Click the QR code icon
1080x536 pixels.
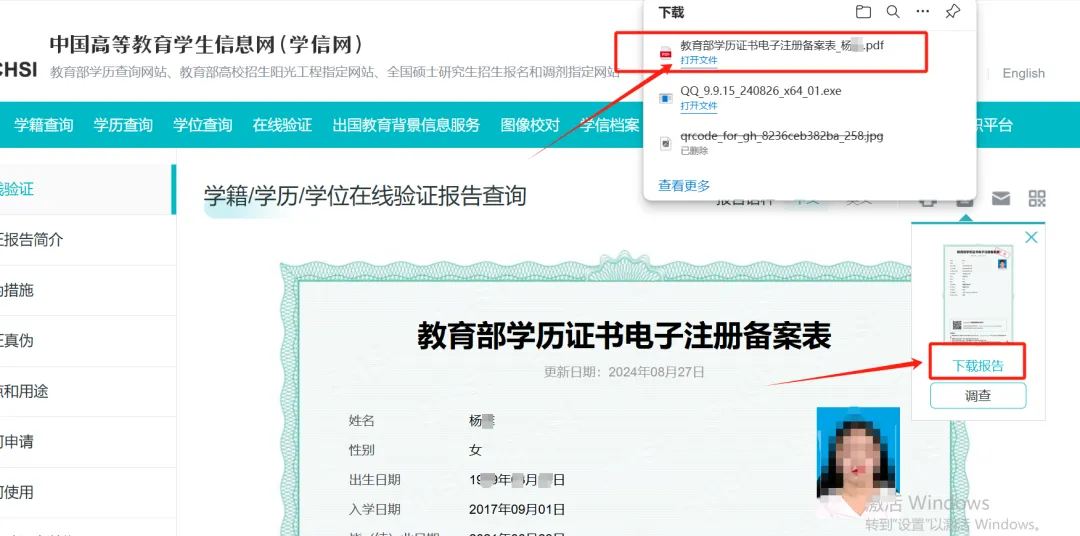coord(1037,198)
